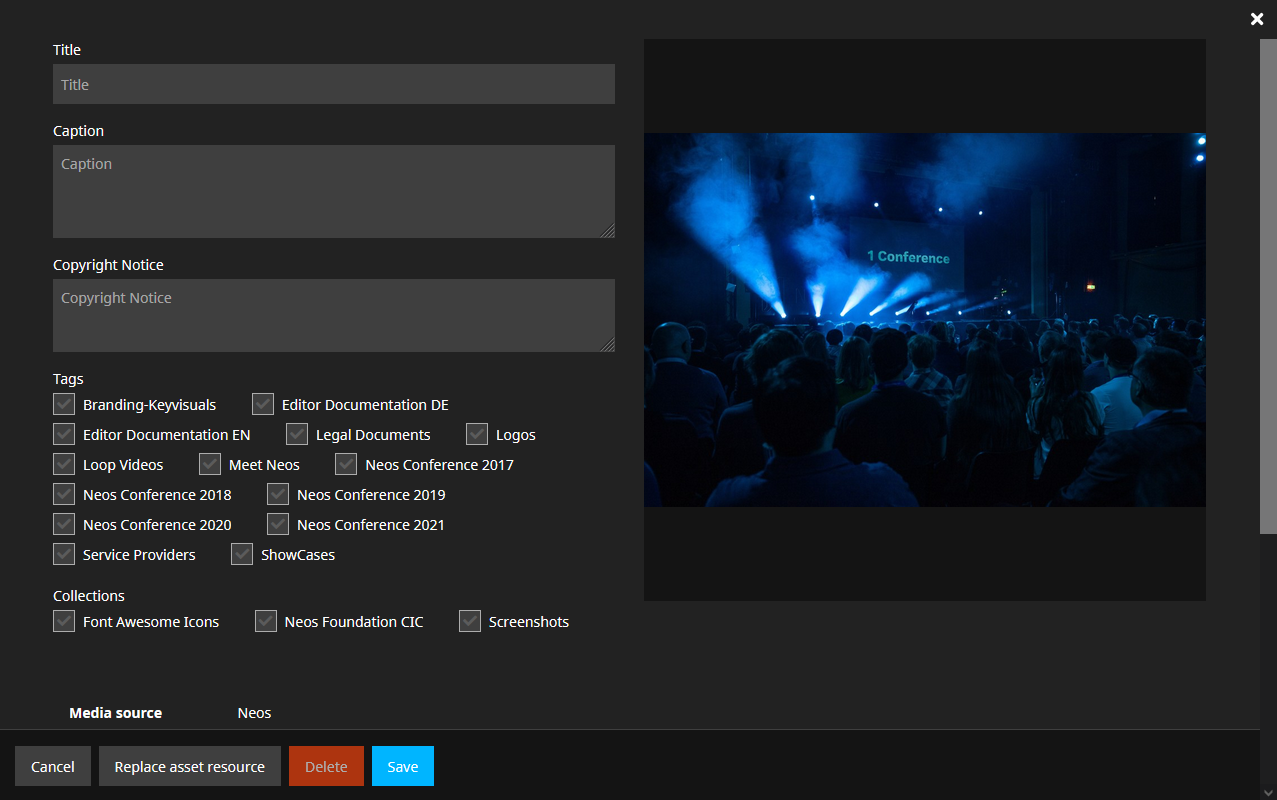This screenshot has height=800, width=1277.
Task: Tick the Loop Videos tag checkbox
Action: coord(64,465)
